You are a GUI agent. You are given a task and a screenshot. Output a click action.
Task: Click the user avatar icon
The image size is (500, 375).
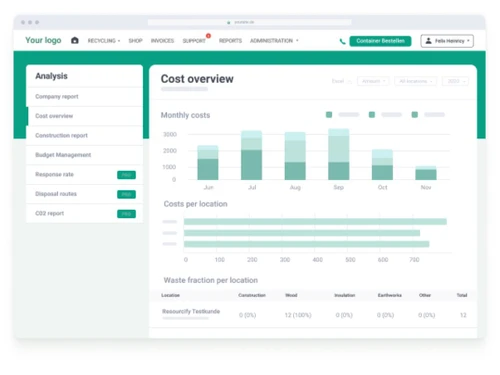[x=429, y=41]
